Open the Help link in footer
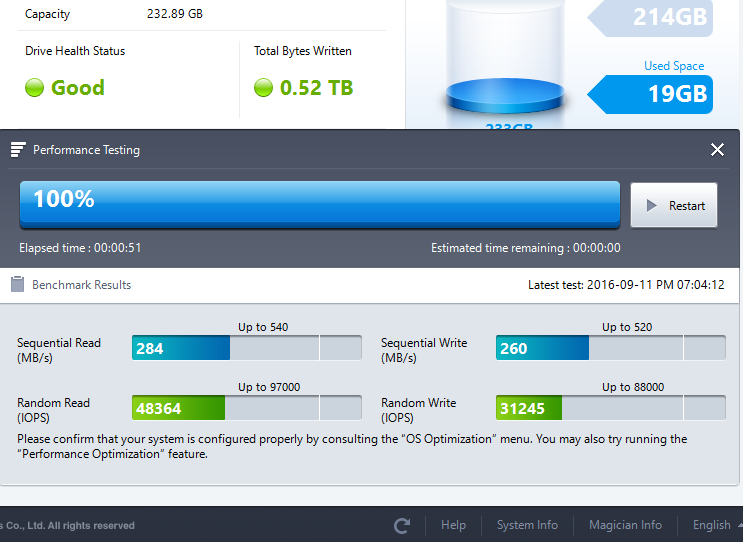 [453, 525]
